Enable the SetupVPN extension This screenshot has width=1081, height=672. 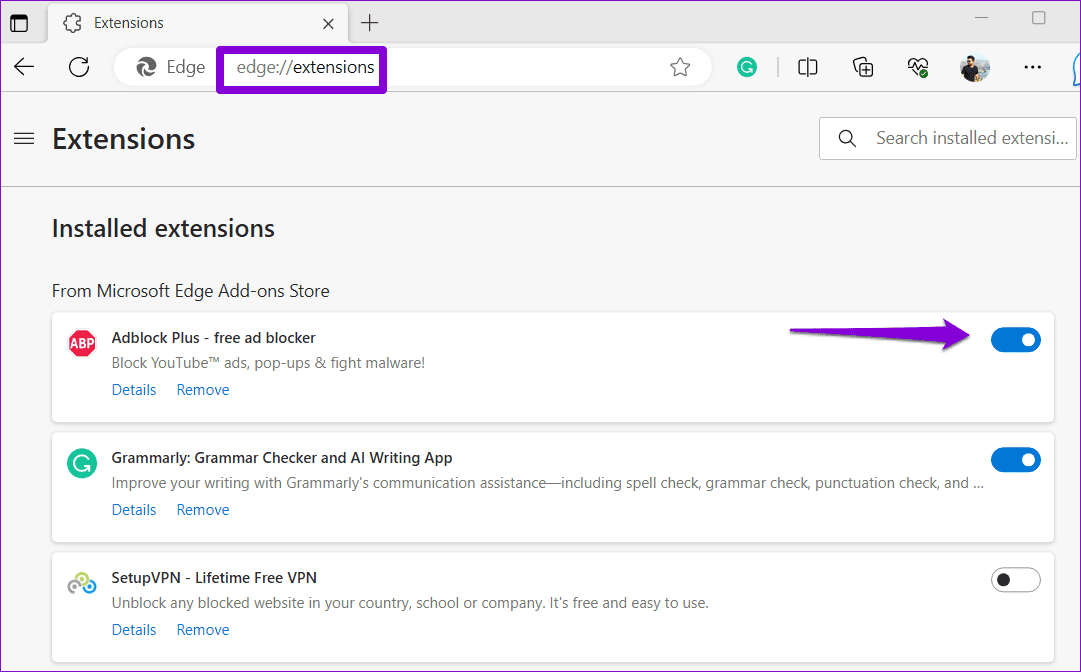tap(1016, 579)
